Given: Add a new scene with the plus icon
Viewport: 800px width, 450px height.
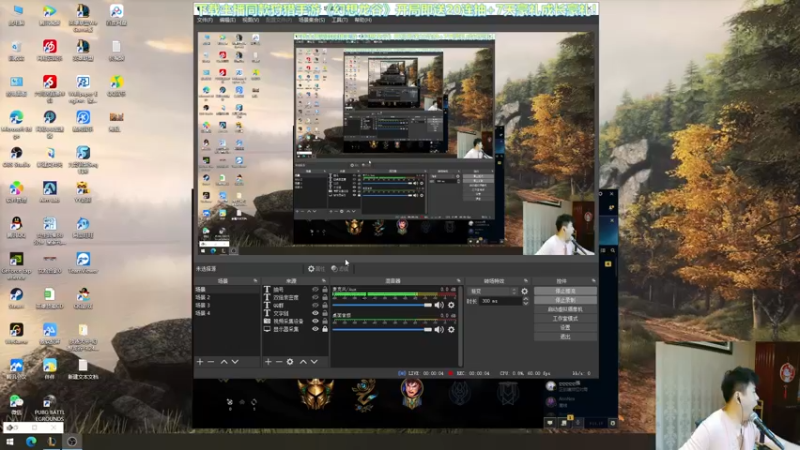Looking at the screenshot, I should point(200,362).
